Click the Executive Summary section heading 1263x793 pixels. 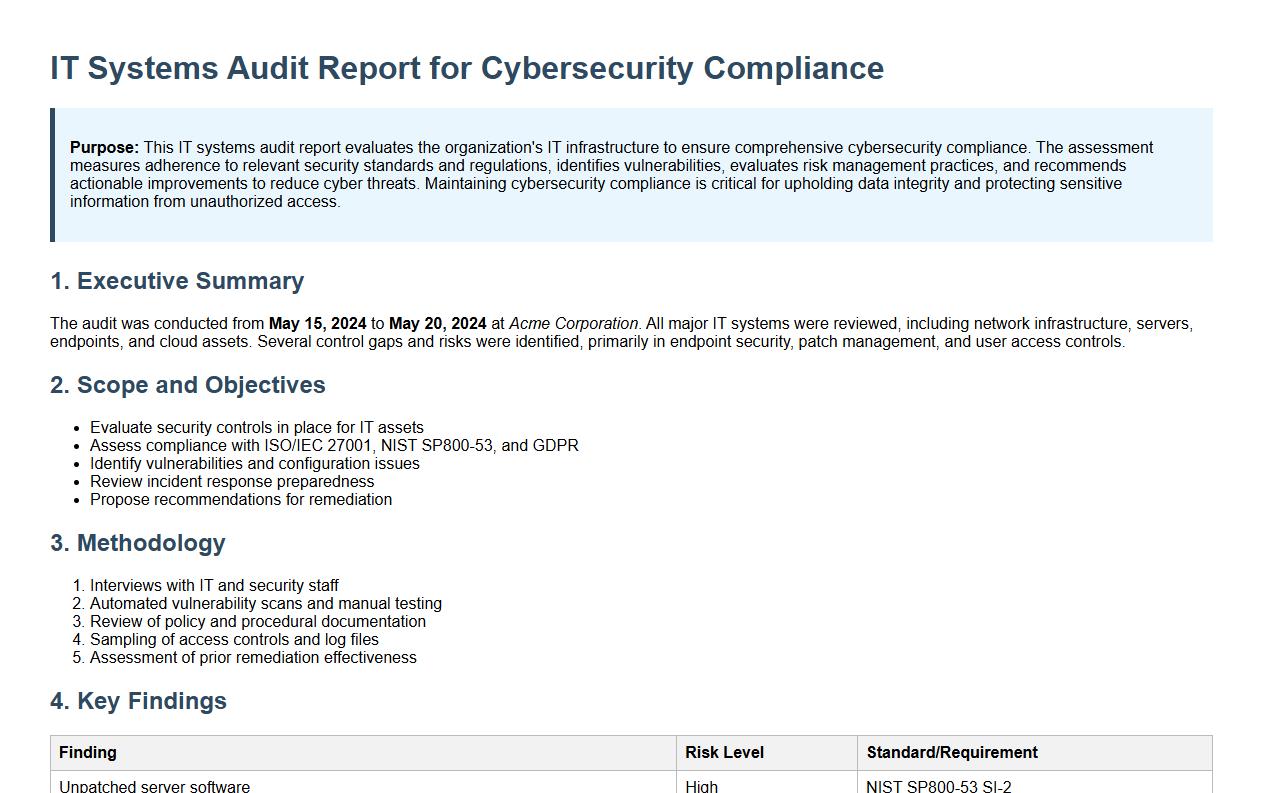(x=177, y=281)
